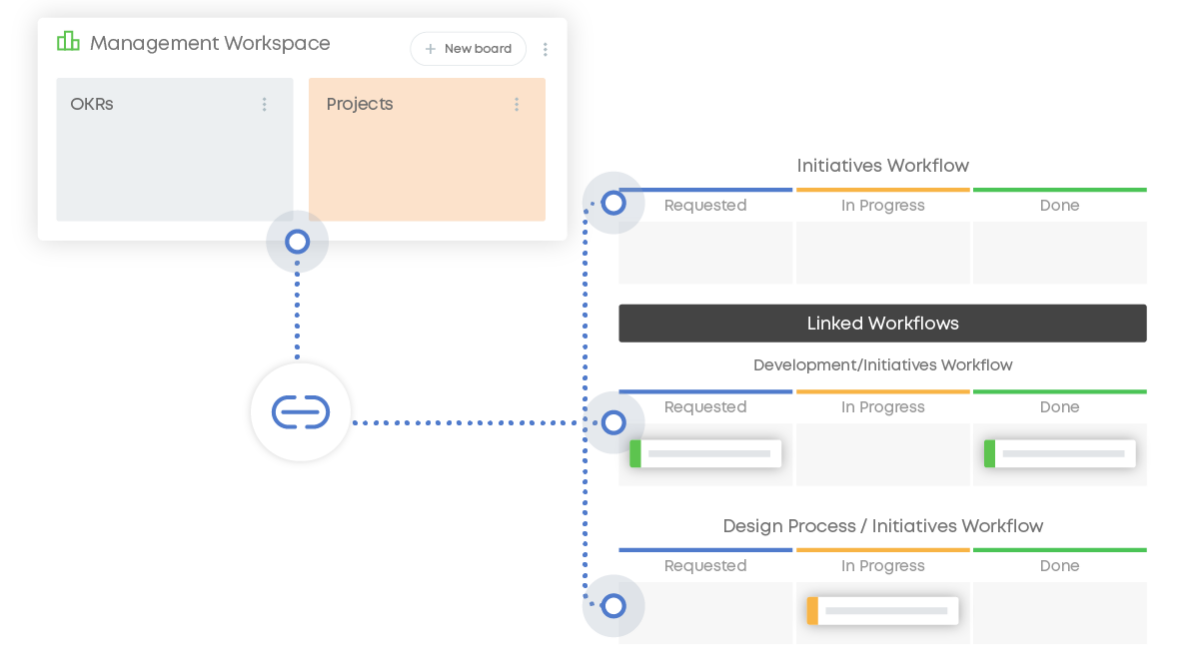Select the Projects board tile
The image size is (1200, 670).
tap(426, 160)
